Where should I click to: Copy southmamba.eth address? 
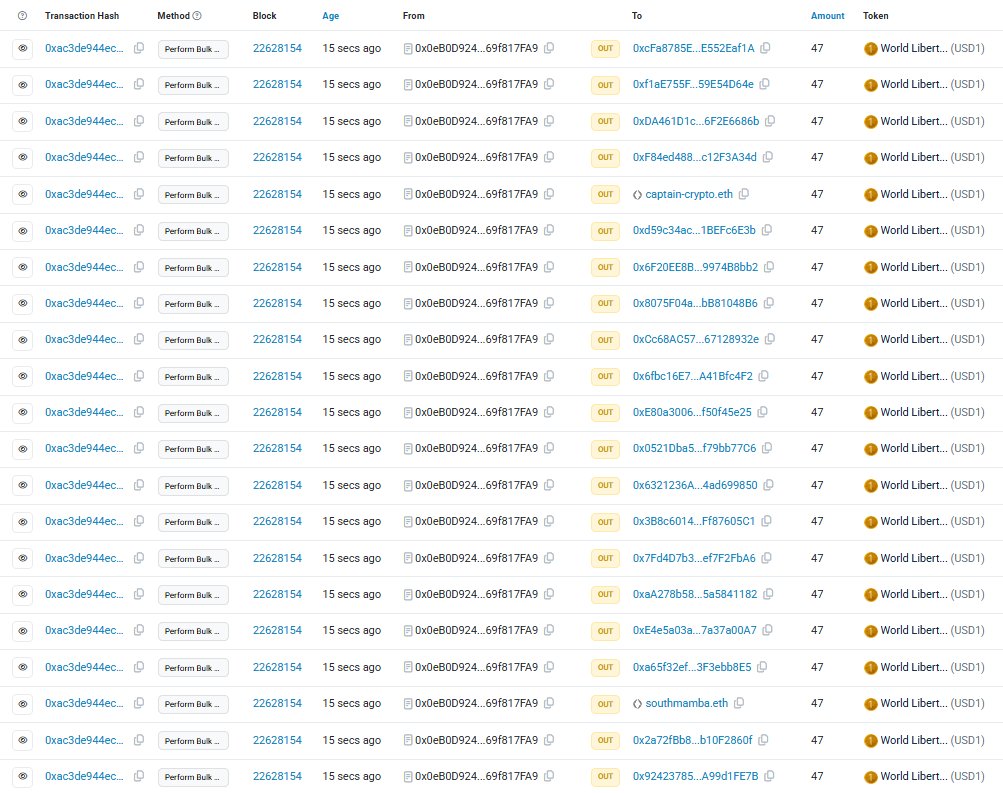739,703
